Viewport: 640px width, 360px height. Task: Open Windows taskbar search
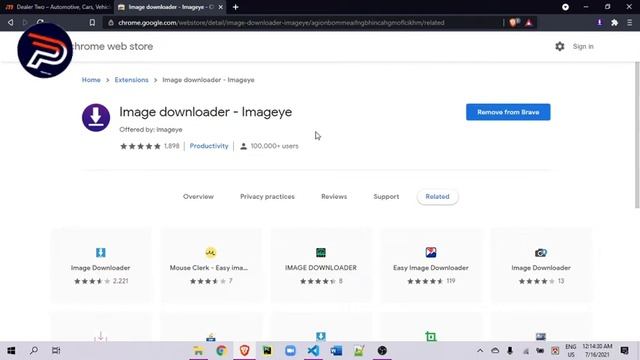pos(34,351)
